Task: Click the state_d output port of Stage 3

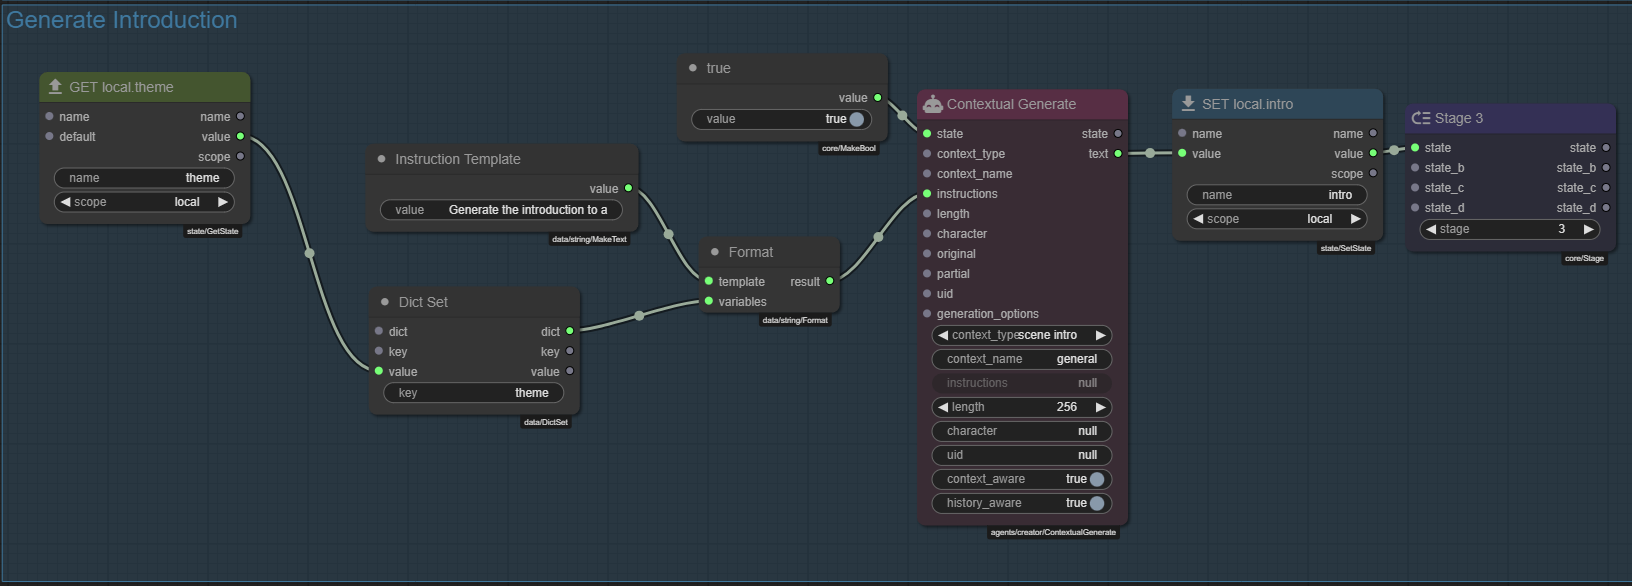Action: tap(1606, 208)
